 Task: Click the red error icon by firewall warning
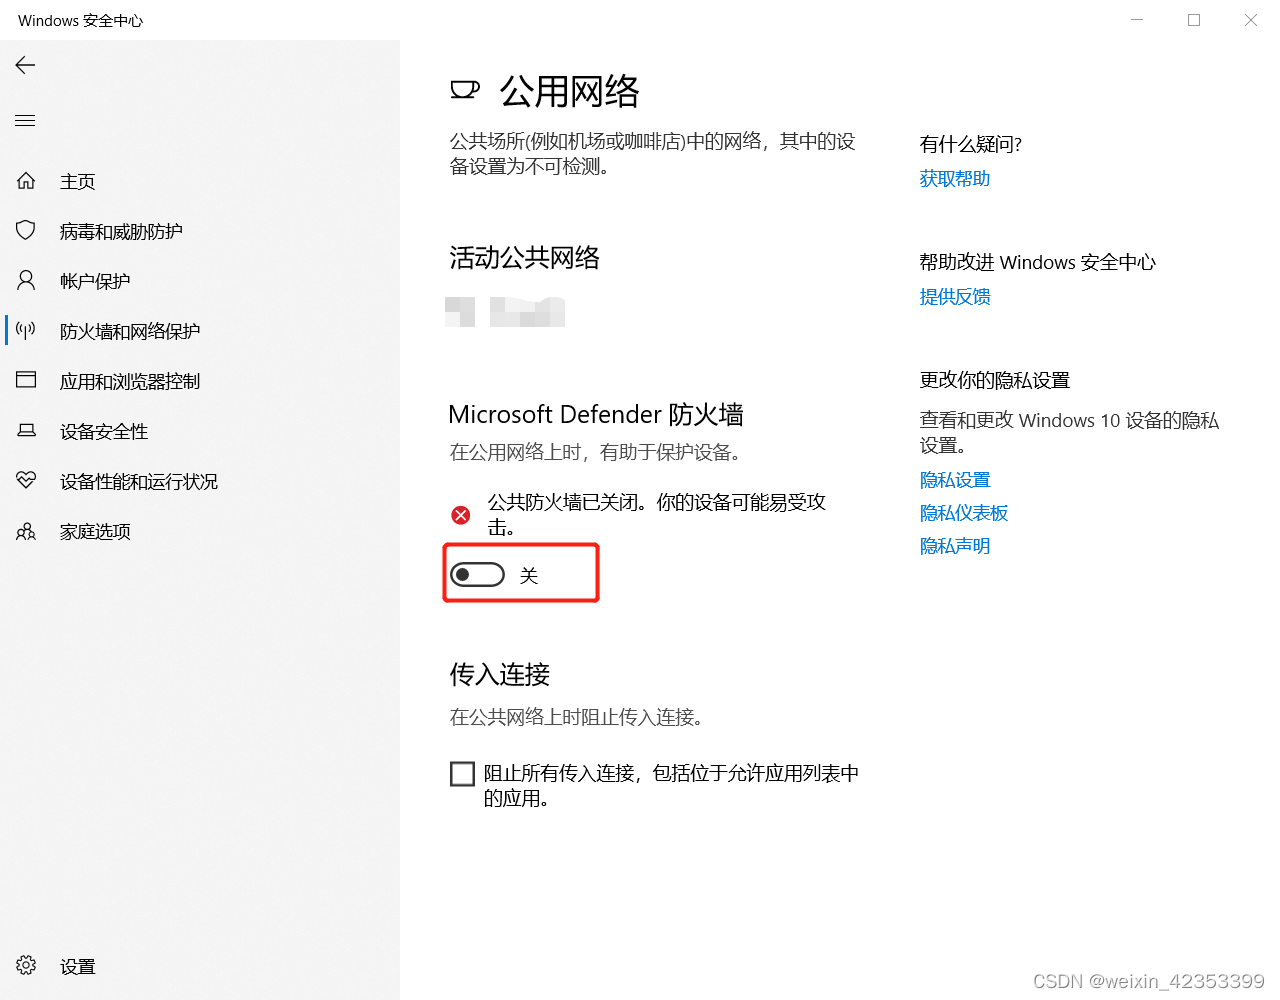[461, 515]
